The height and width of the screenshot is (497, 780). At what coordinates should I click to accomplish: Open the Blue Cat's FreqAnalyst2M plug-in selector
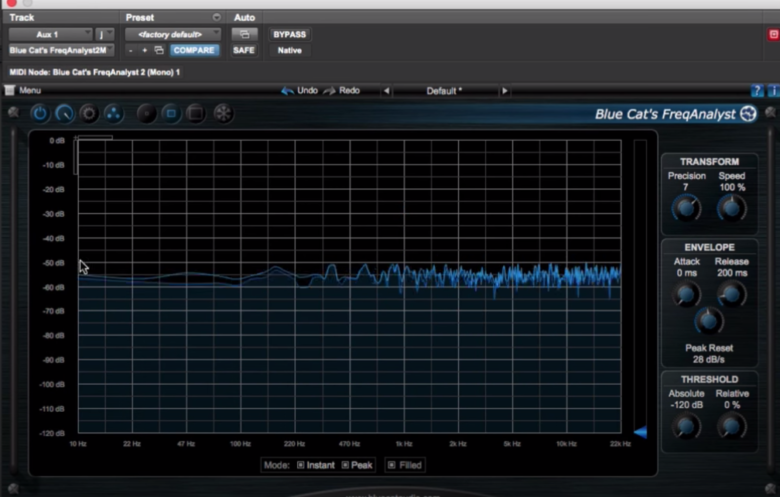pos(61,50)
